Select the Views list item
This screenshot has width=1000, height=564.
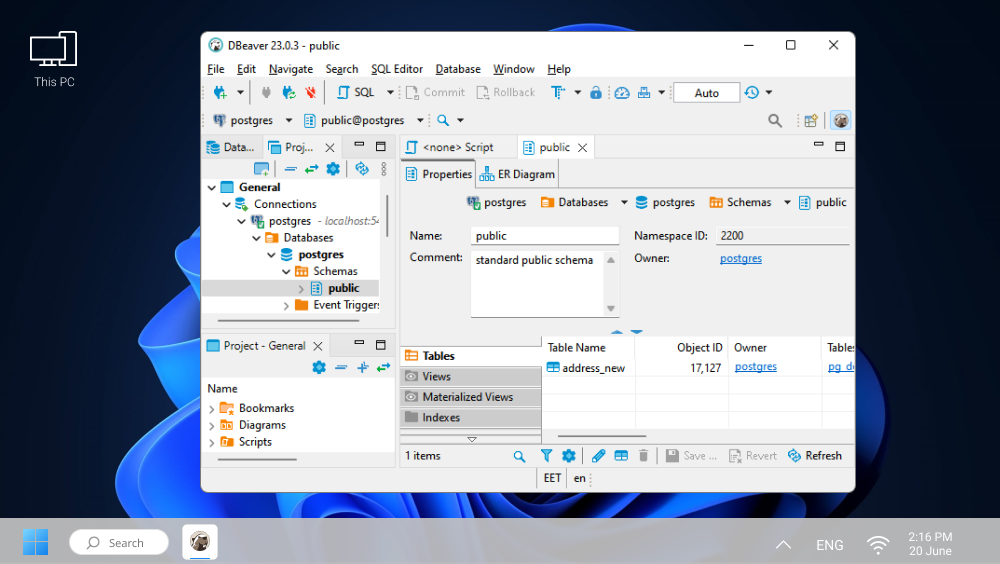click(471, 376)
